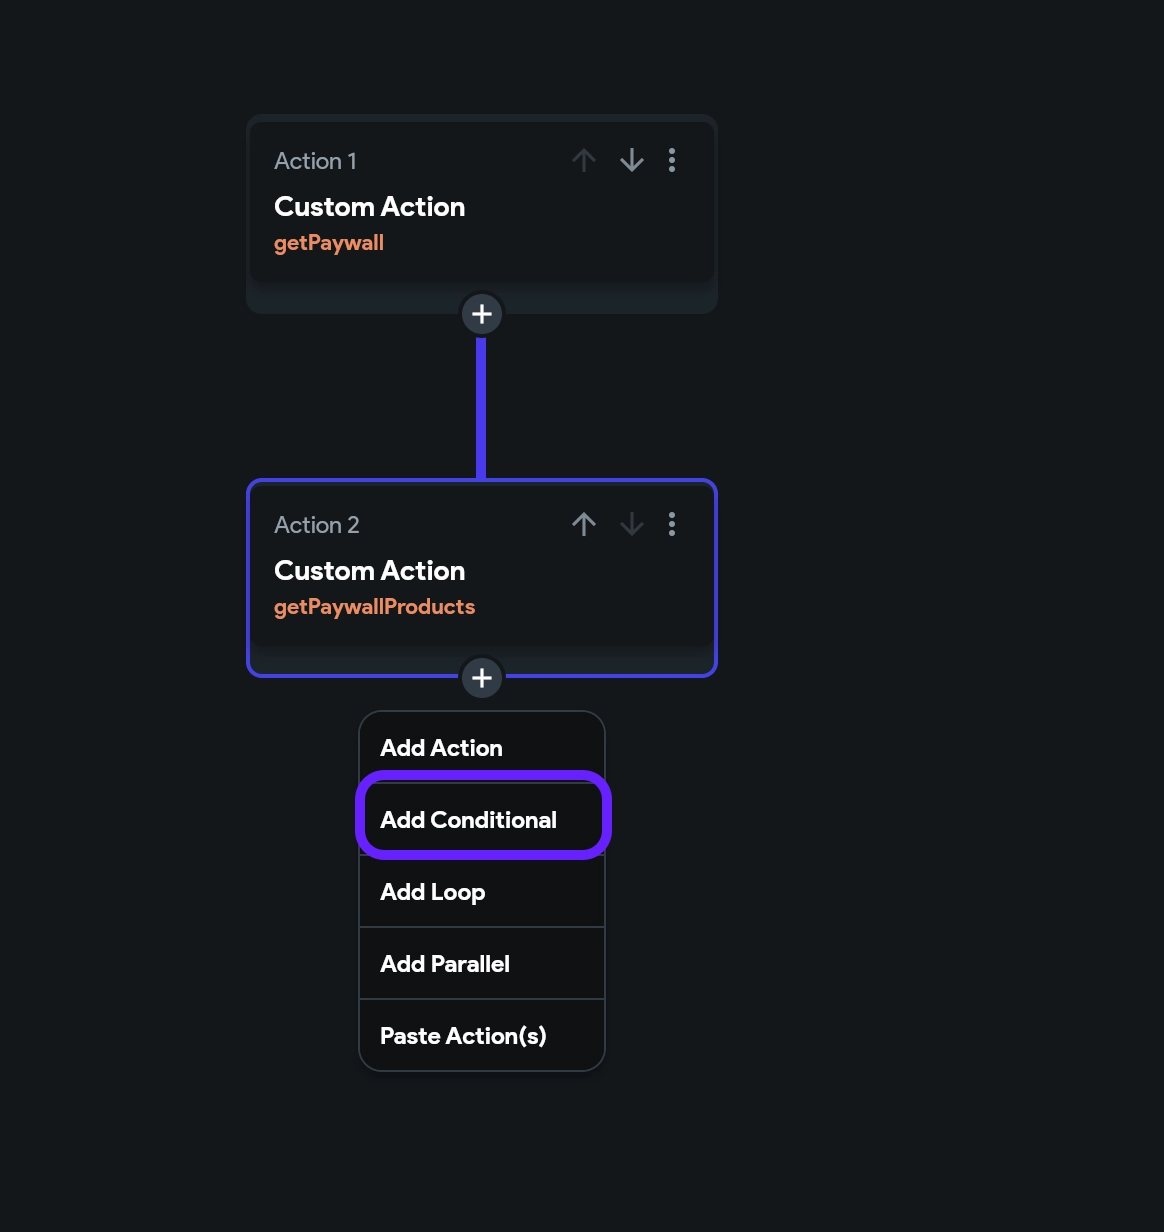Choose Add Loop in the popup menu
Screen dimensions: 1164x1232
(x=432, y=891)
